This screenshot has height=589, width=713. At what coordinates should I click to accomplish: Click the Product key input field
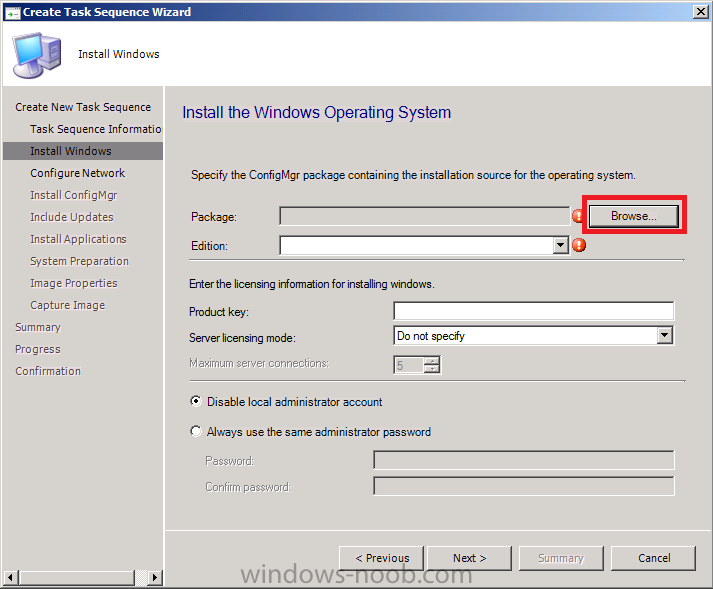click(533, 311)
